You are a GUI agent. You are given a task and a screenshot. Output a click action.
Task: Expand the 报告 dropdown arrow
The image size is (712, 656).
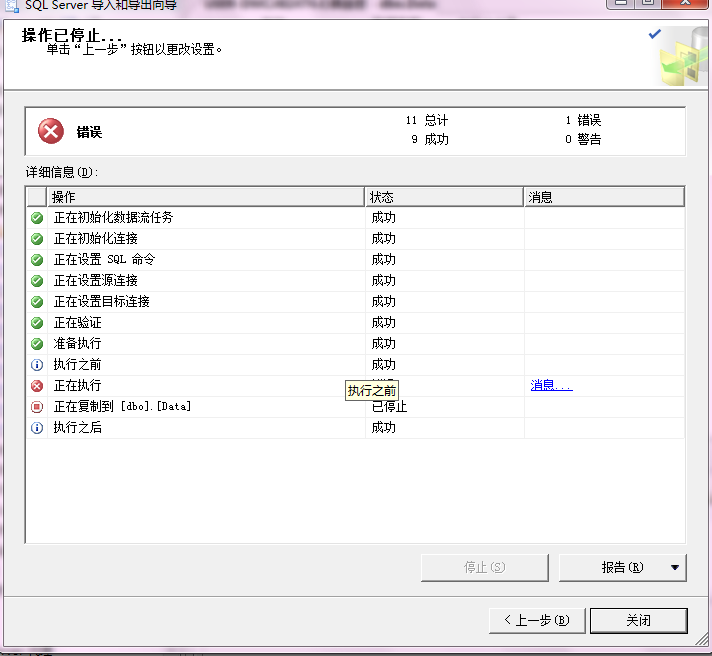[x=675, y=568]
